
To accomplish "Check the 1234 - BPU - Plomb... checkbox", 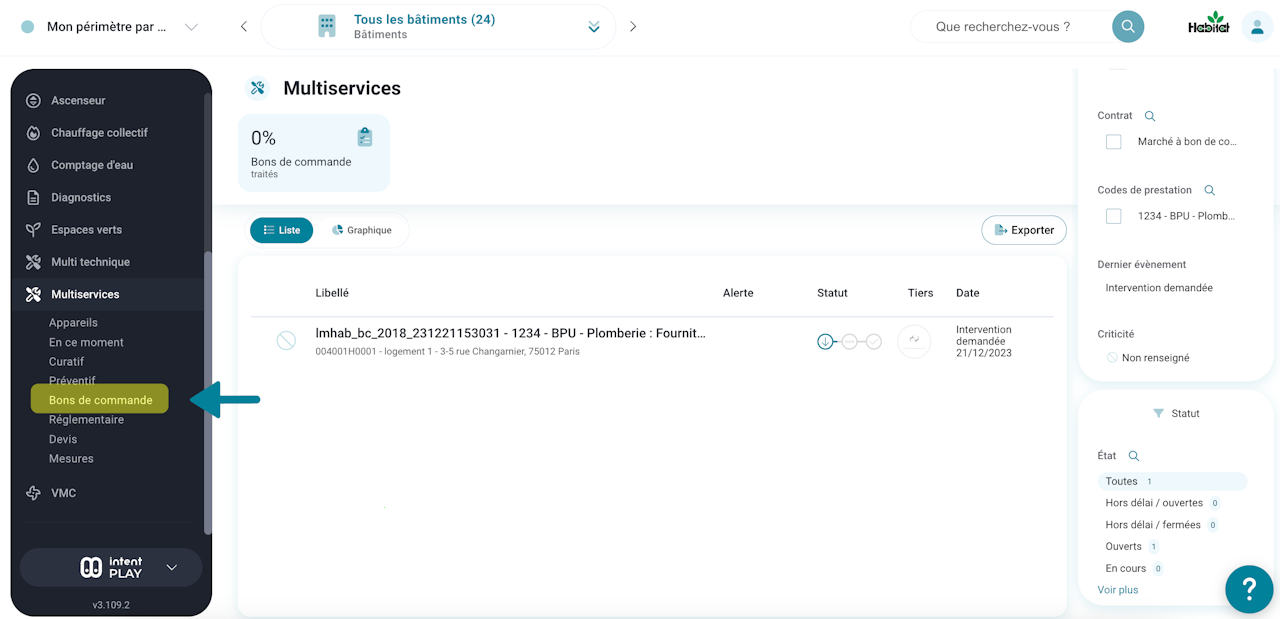I will click(1113, 216).
